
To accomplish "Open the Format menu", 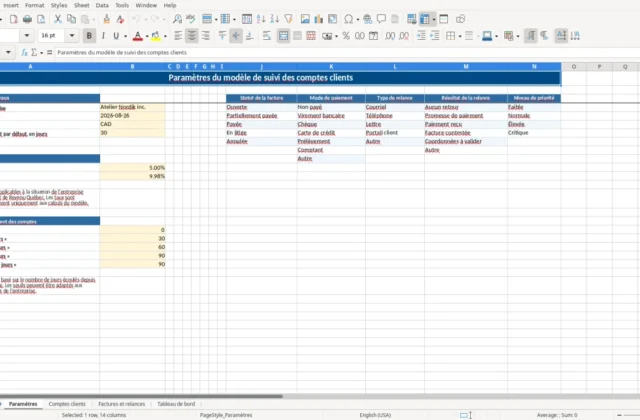I will 35,5.
